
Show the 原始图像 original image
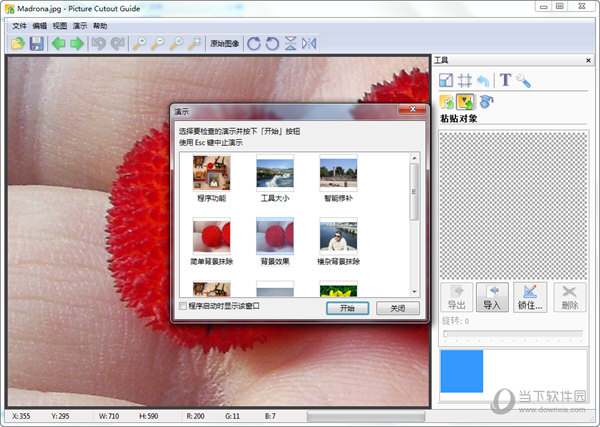point(225,44)
